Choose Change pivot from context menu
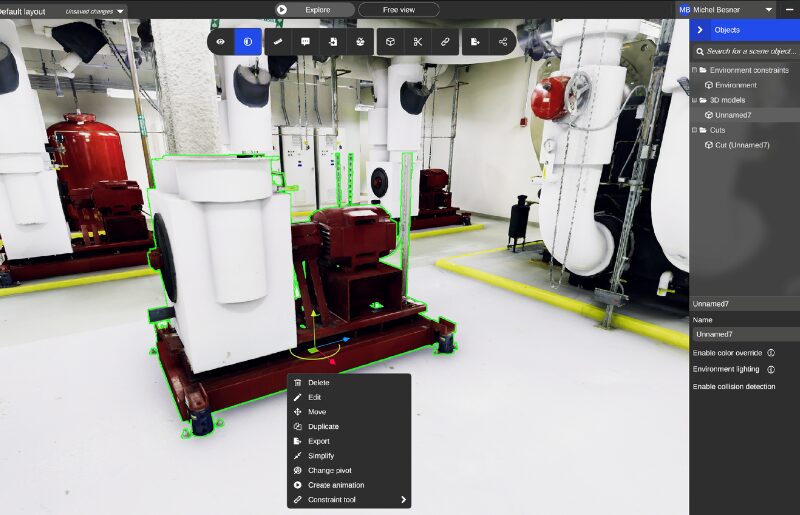The height and width of the screenshot is (515, 800). click(x=349, y=471)
